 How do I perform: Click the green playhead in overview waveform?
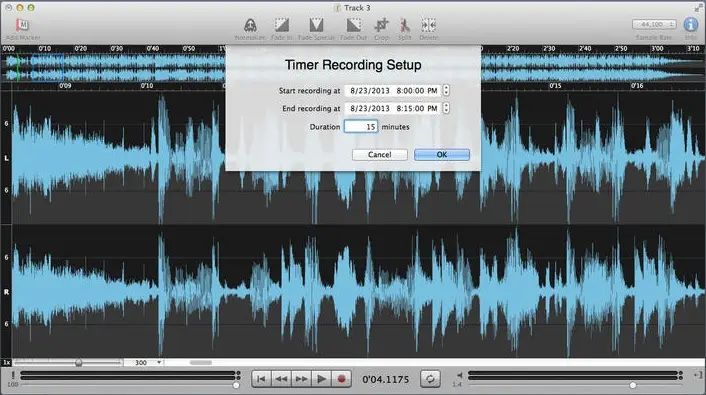coord(18,68)
